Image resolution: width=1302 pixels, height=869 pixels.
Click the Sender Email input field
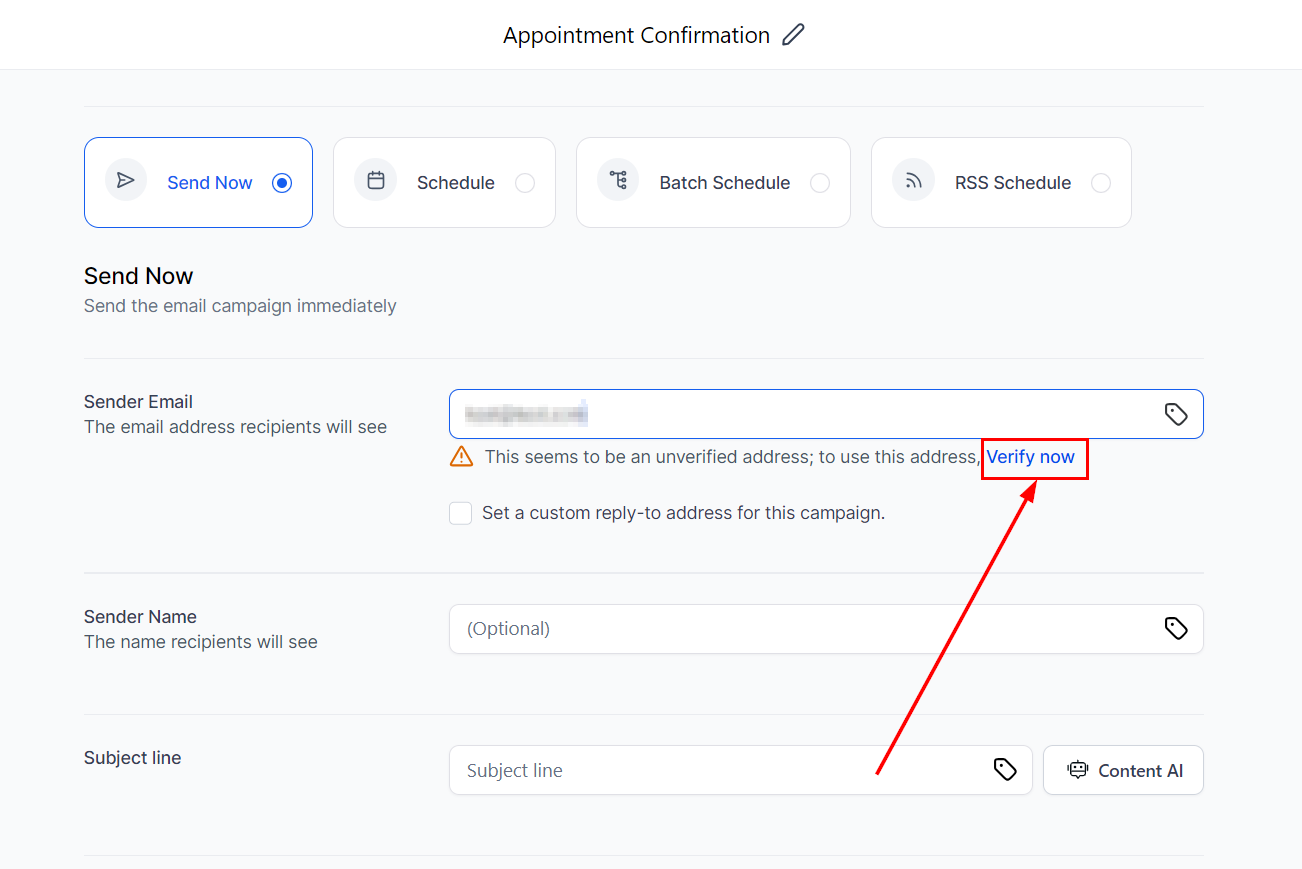(x=800, y=414)
